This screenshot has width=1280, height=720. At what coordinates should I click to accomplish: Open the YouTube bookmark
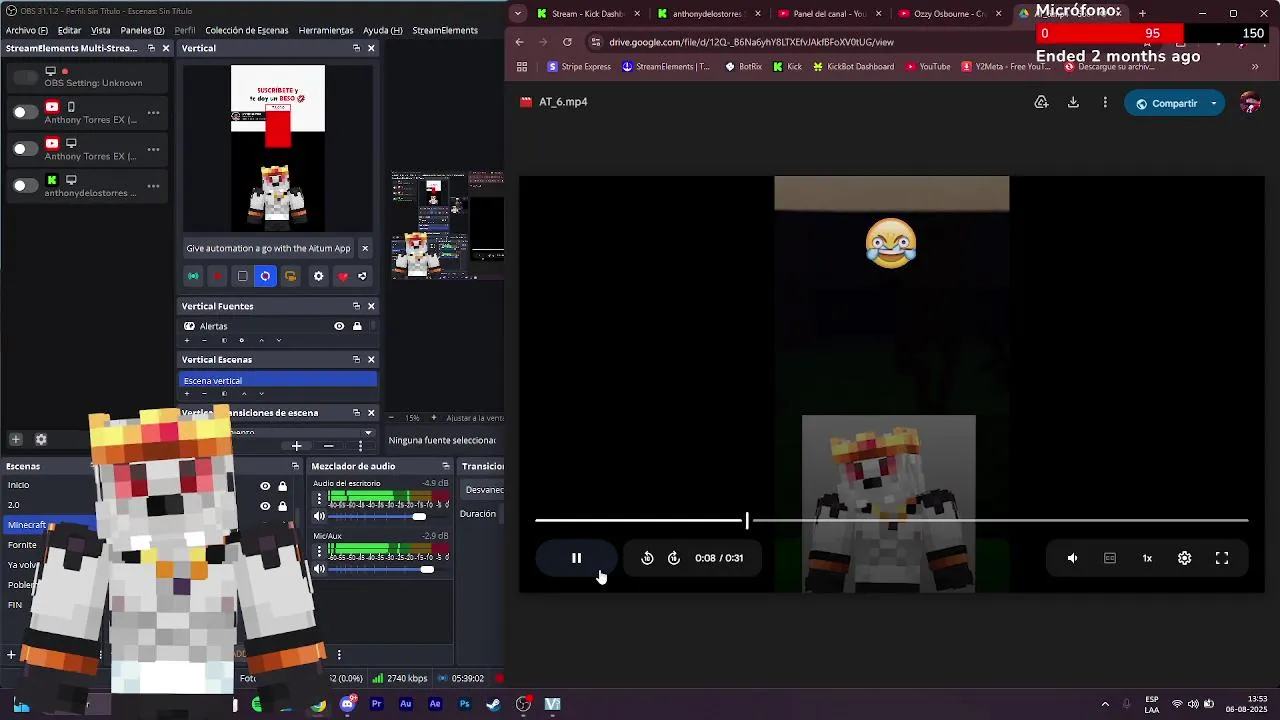pyautogui.click(x=928, y=67)
